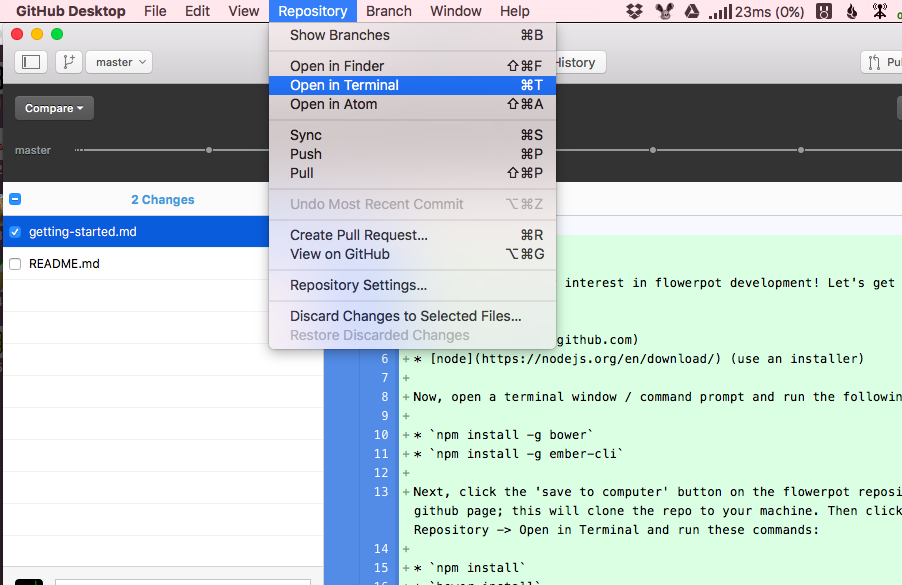Select Push from the Repository menu
902x585 pixels.
point(412,154)
